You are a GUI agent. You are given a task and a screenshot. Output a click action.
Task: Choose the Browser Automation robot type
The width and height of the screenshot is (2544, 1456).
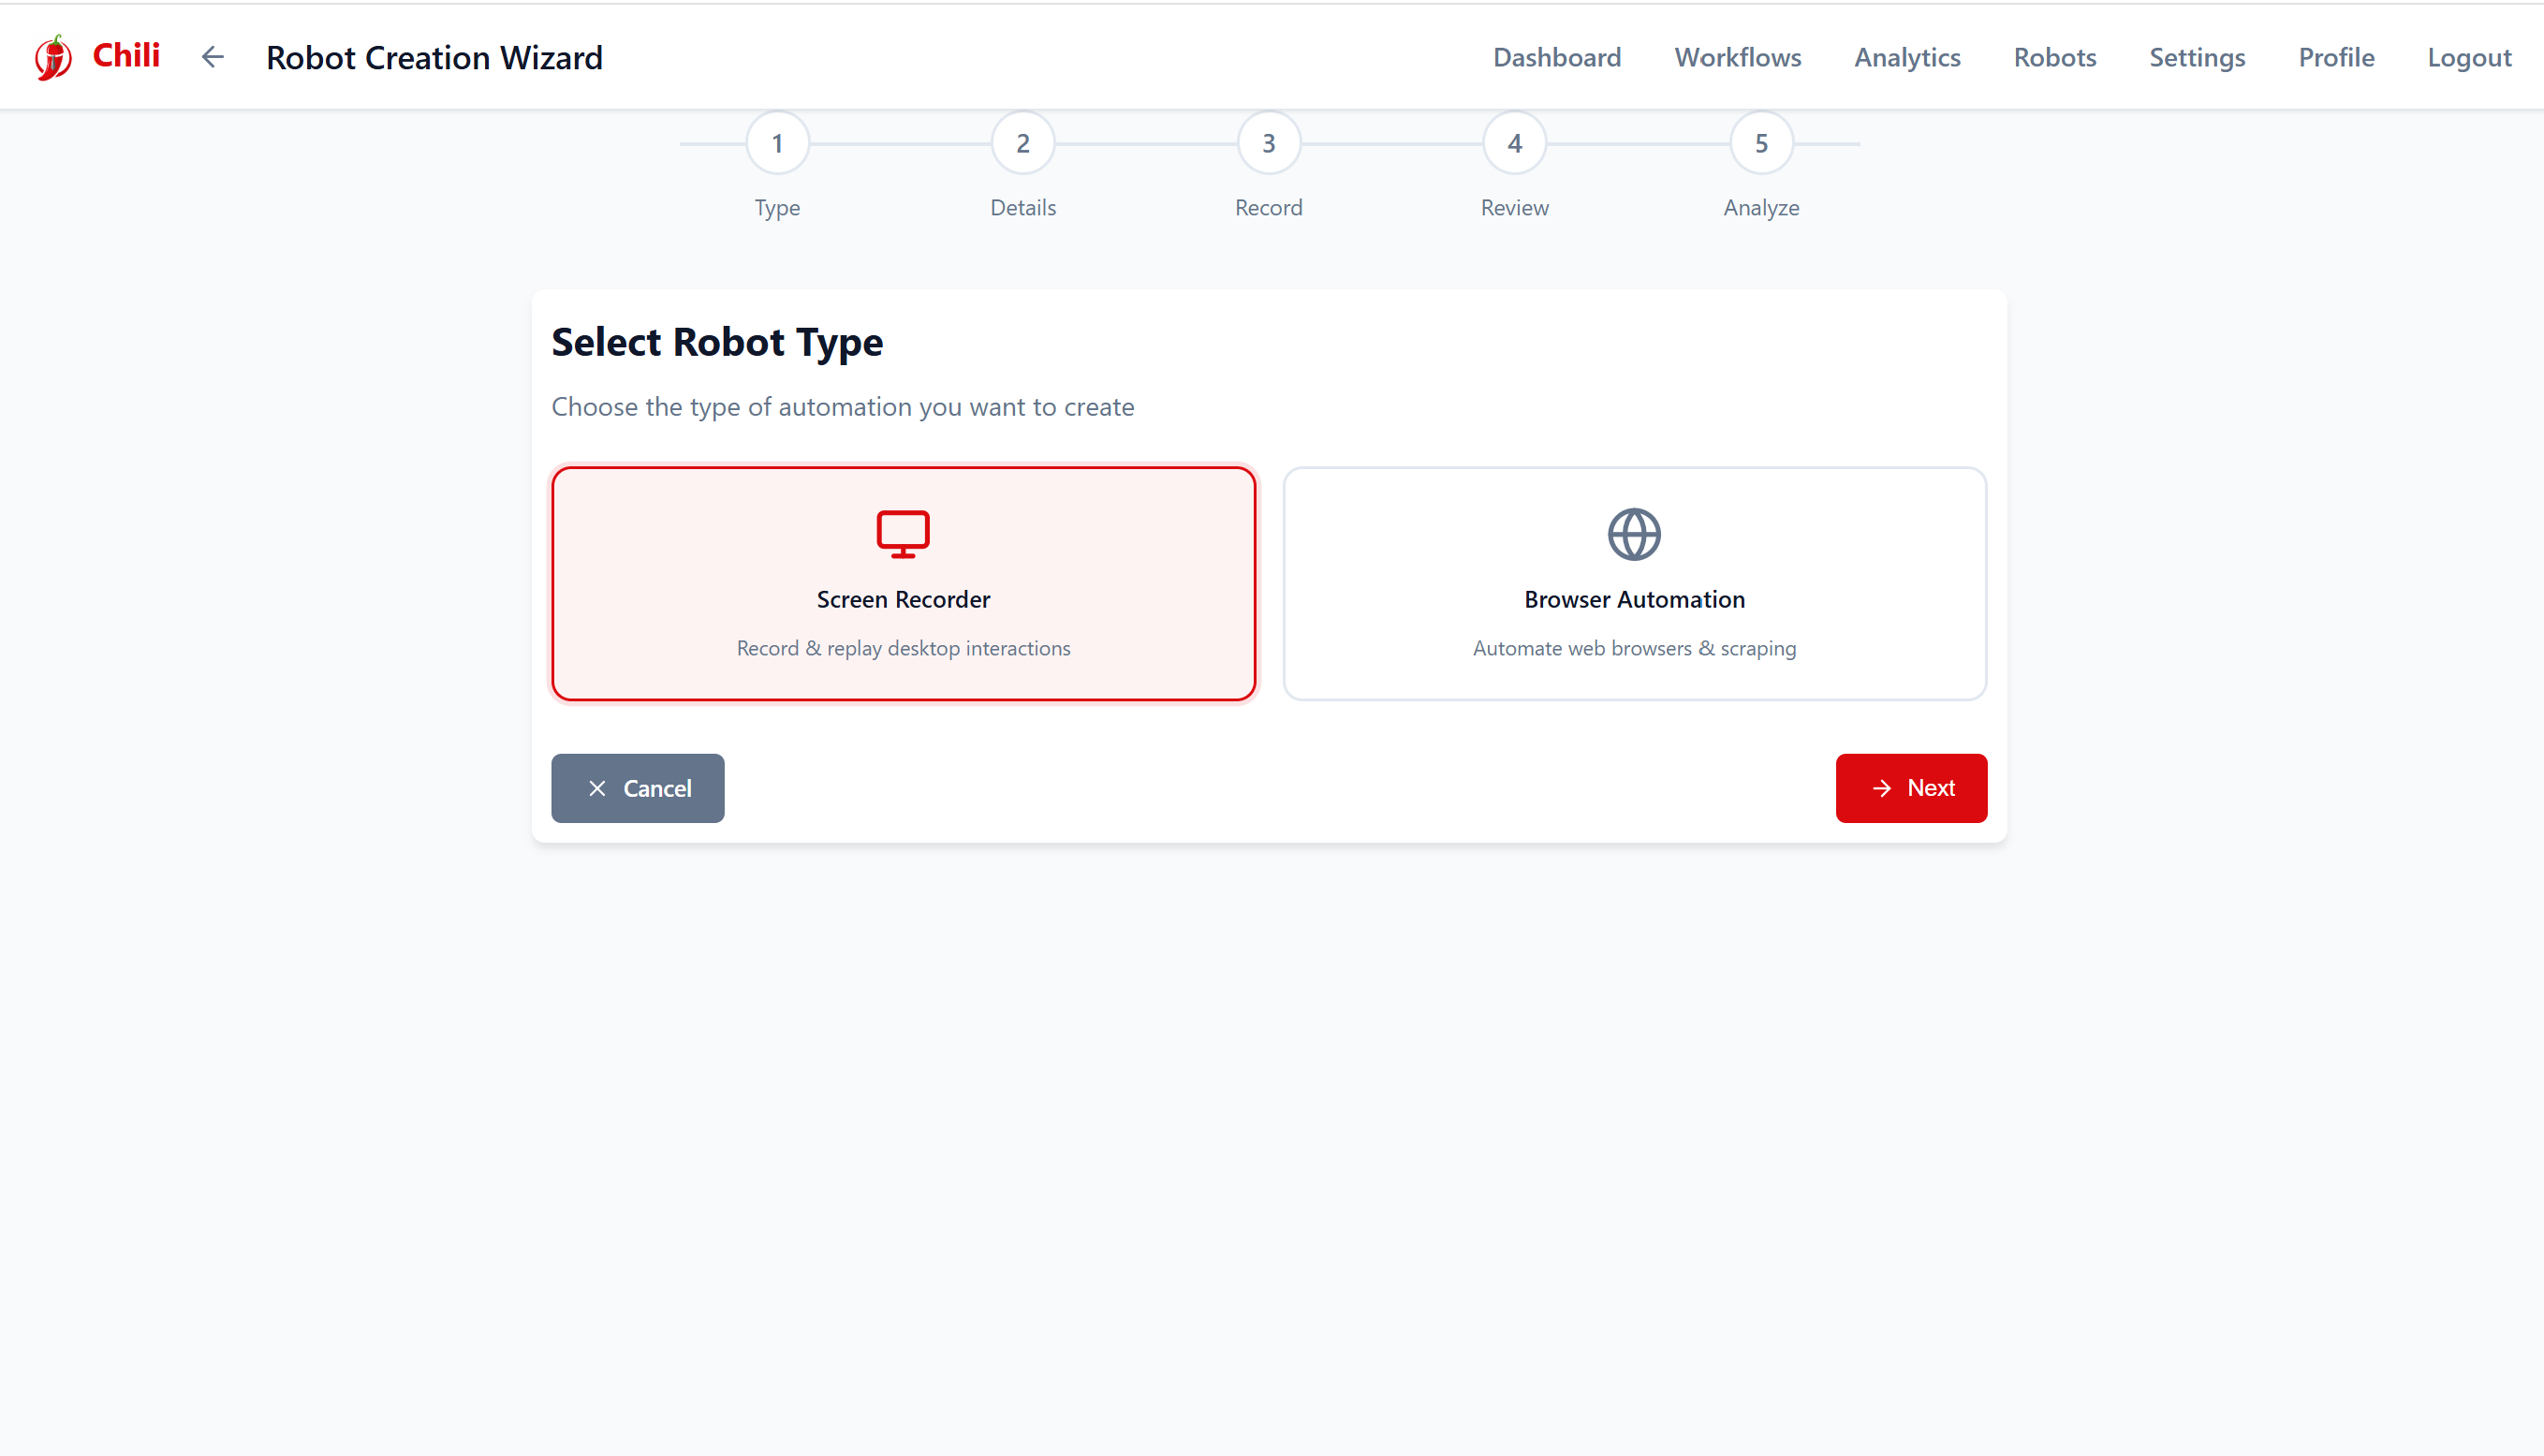click(x=1634, y=583)
